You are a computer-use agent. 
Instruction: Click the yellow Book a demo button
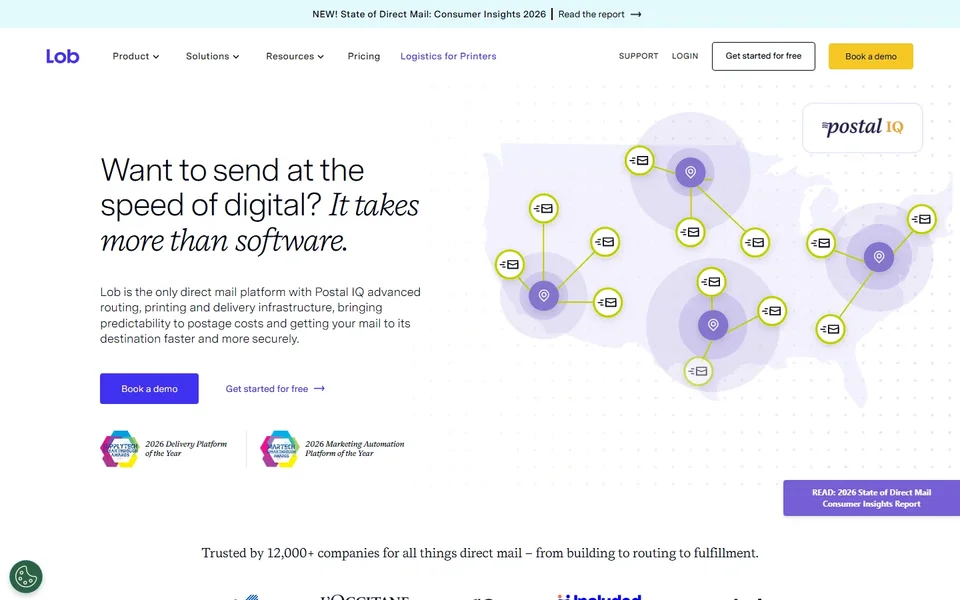pyautogui.click(x=871, y=56)
